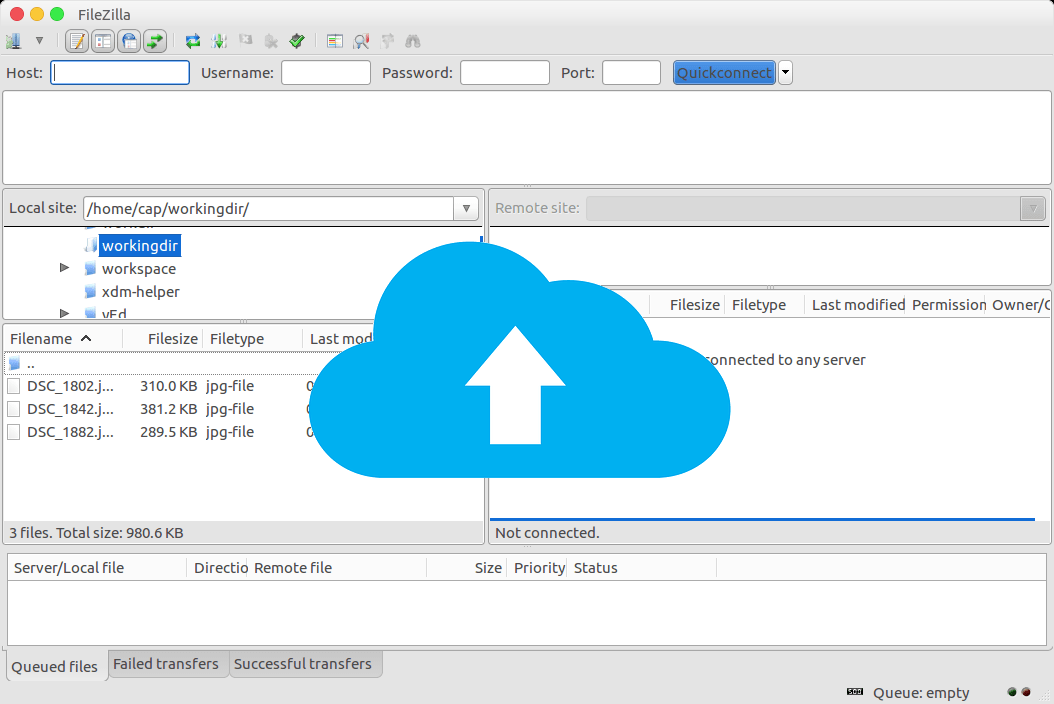
Task: Refresh the file and folder lists
Action: pos(190,41)
